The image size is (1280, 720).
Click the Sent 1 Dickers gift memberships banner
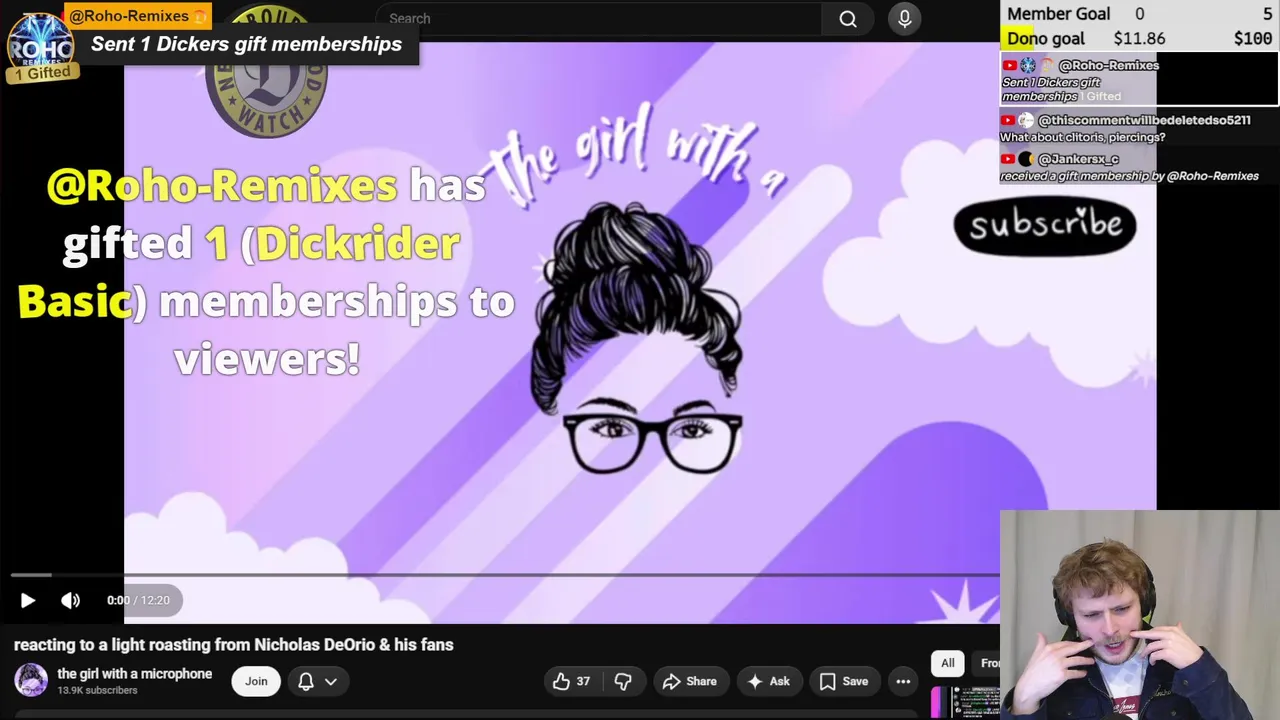pyautogui.click(x=246, y=44)
